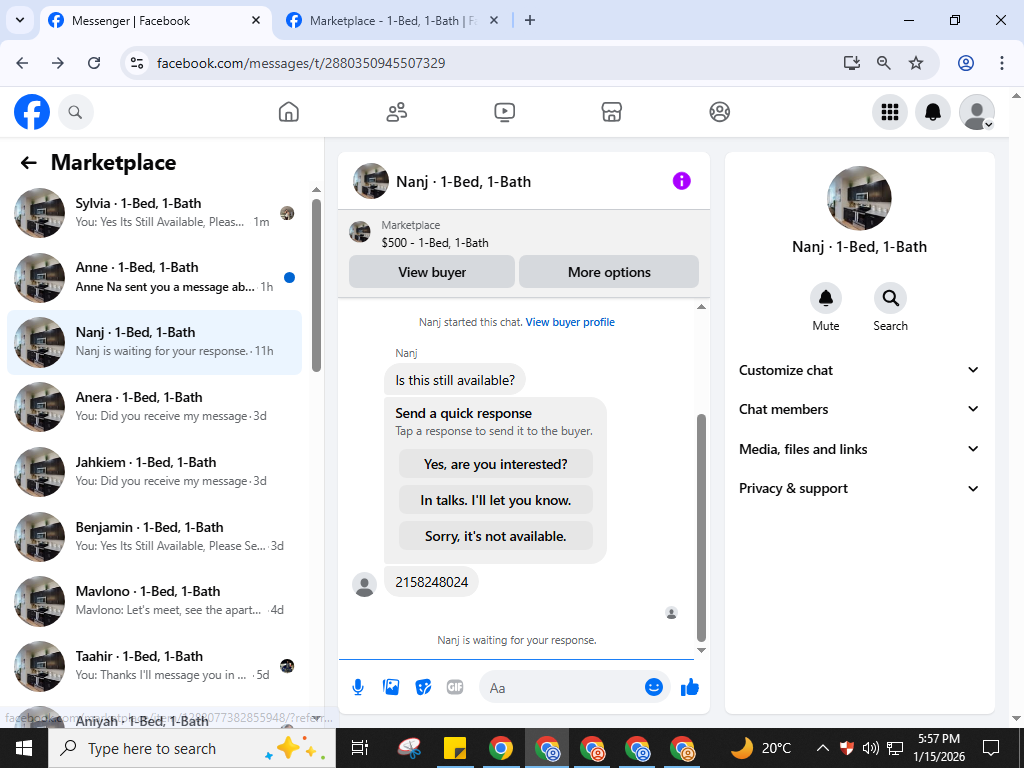Open the nine-dot Menu grid icon
The height and width of the screenshot is (768, 1024).
889,112
